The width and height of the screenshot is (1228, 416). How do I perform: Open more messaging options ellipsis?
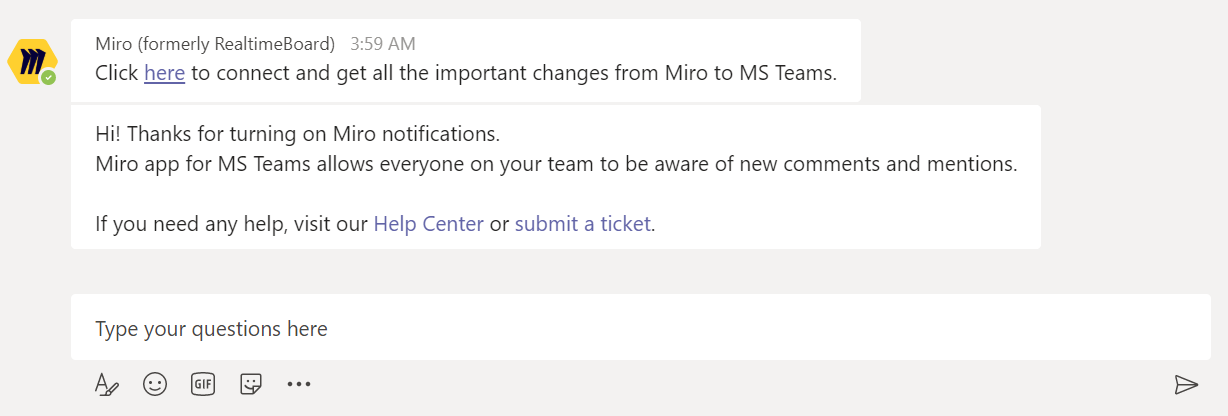[299, 384]
